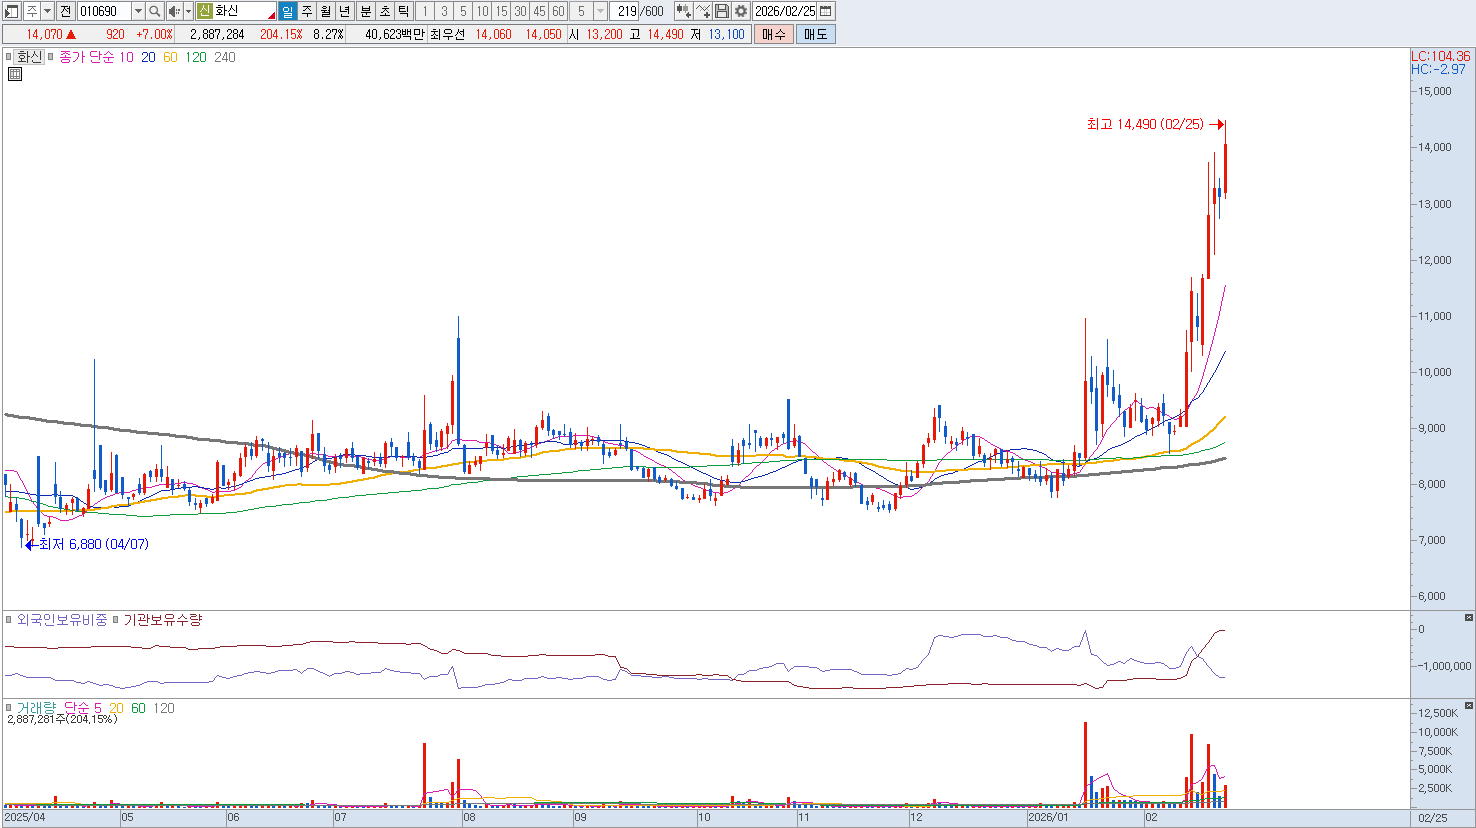1476x828 pixels.
Task: Open chart settings gear icon
Action: pyautogui.click(x=741, y=11)
